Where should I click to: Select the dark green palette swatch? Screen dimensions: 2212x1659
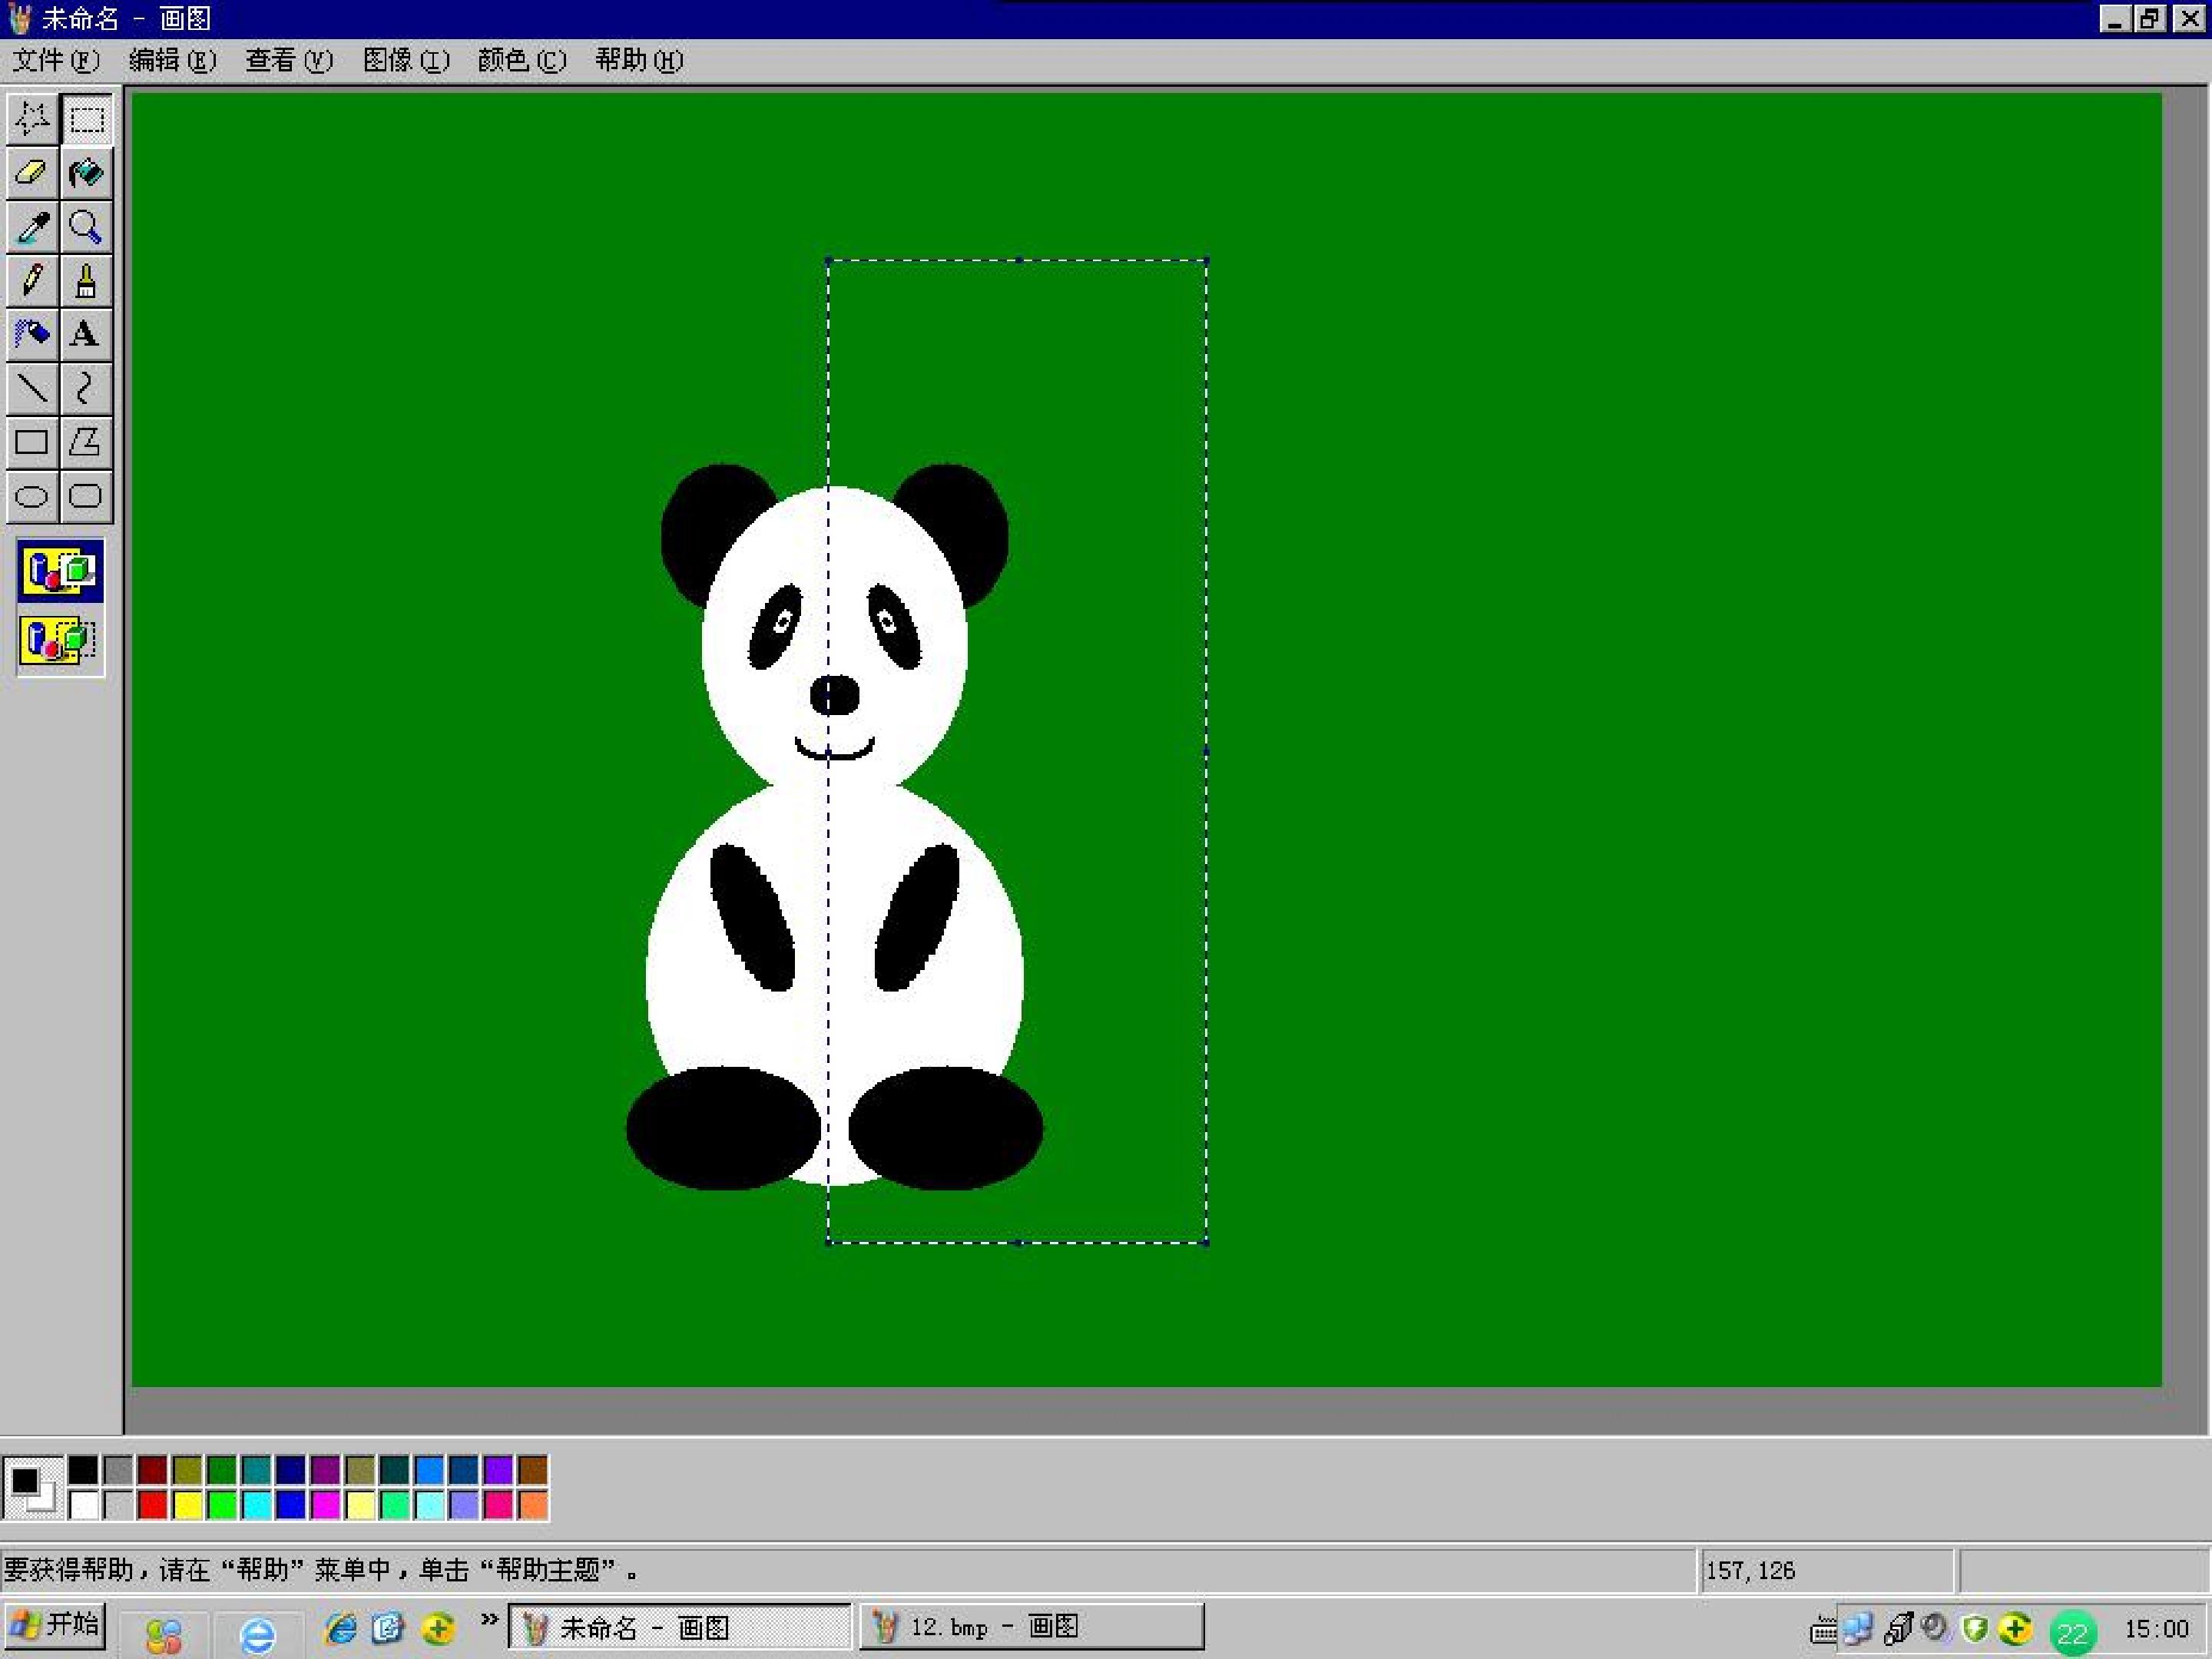point(222,1470)
